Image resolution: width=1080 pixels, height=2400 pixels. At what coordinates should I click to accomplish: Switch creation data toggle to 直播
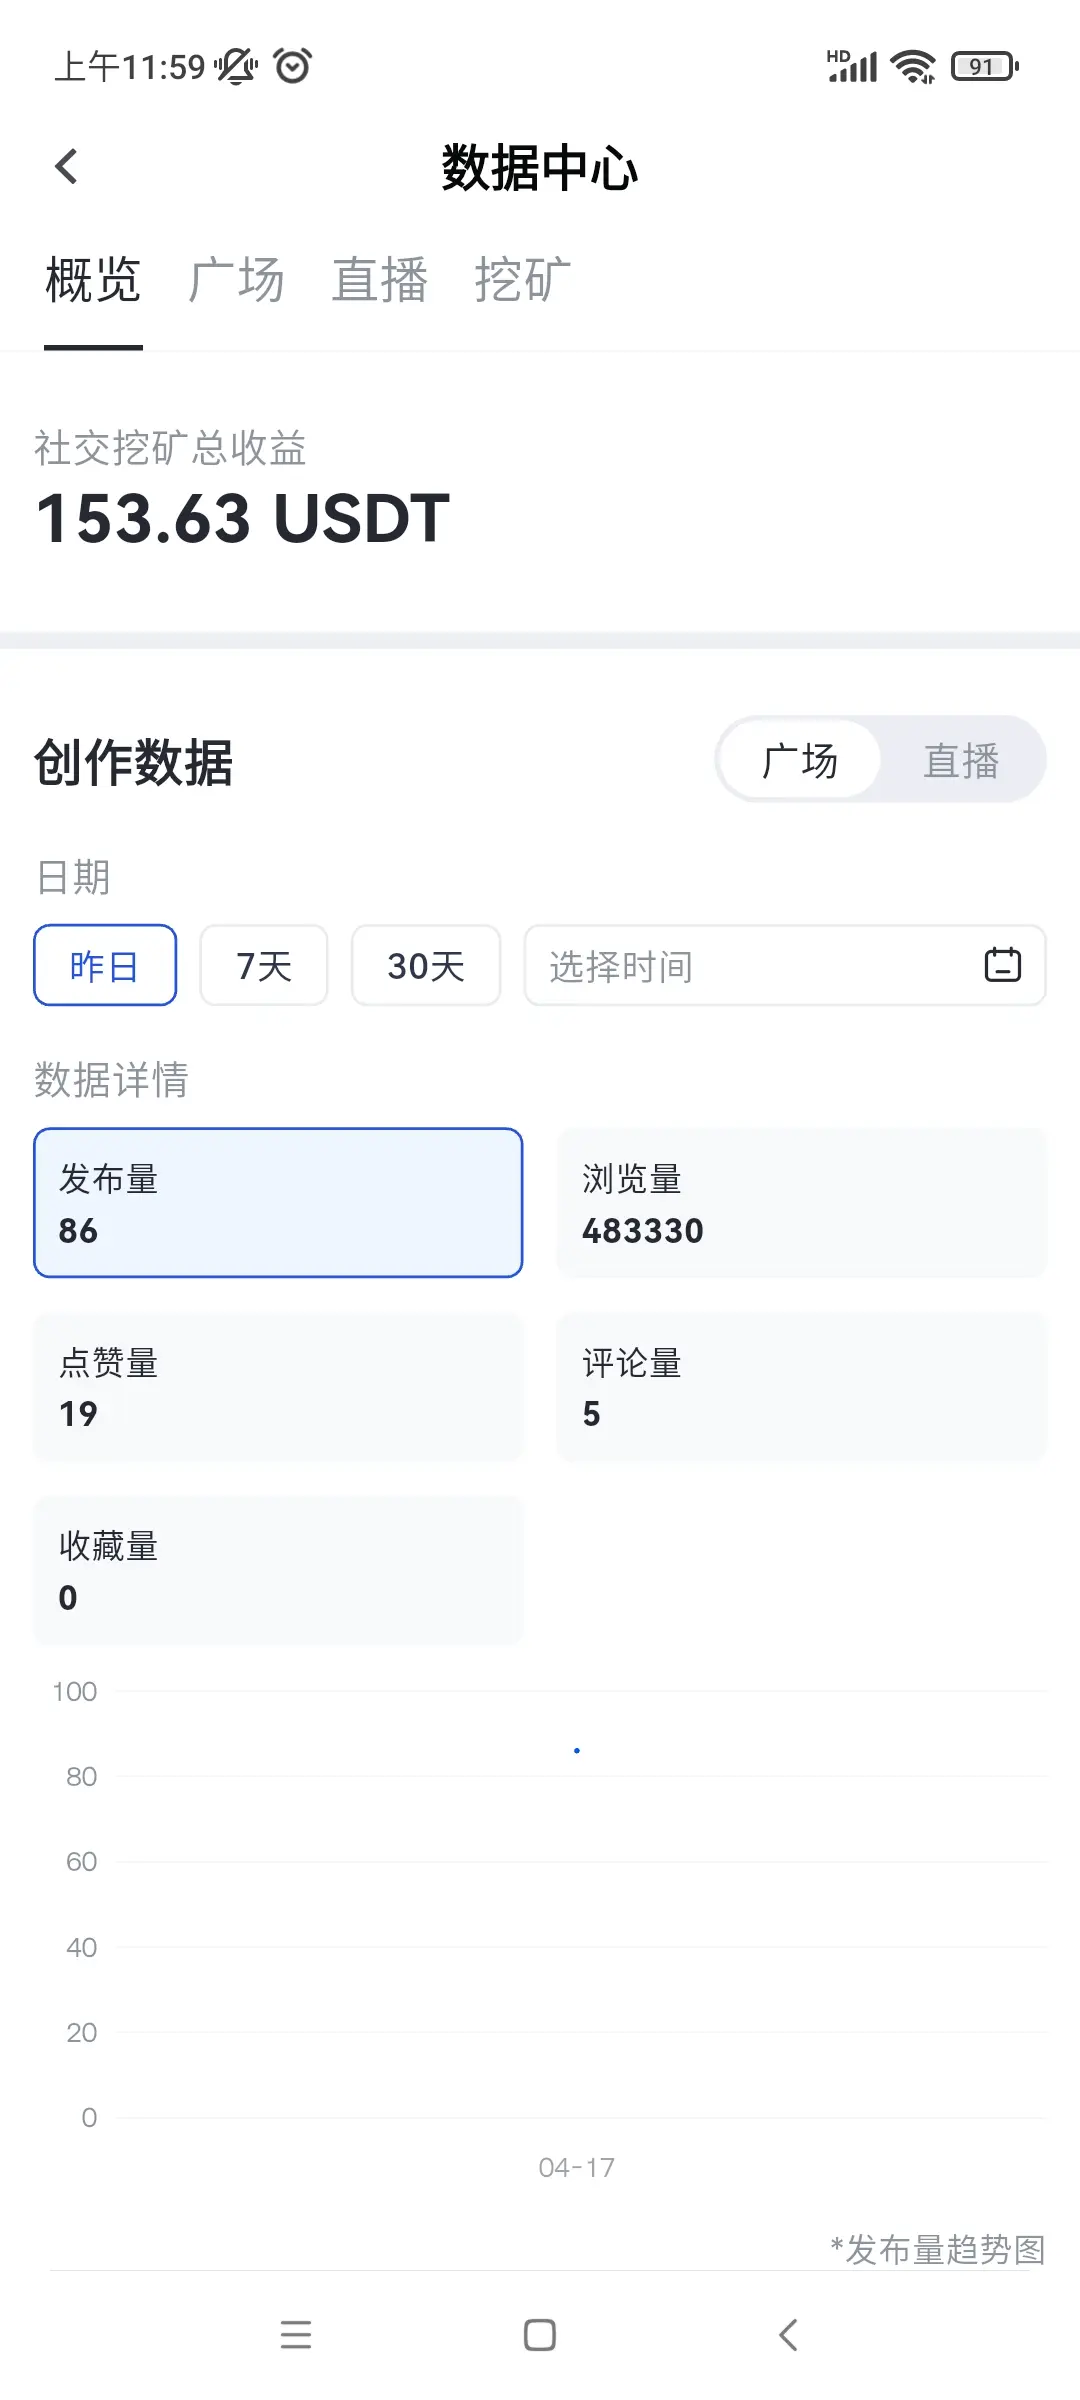pyautogui.click(x=960, y=760)
